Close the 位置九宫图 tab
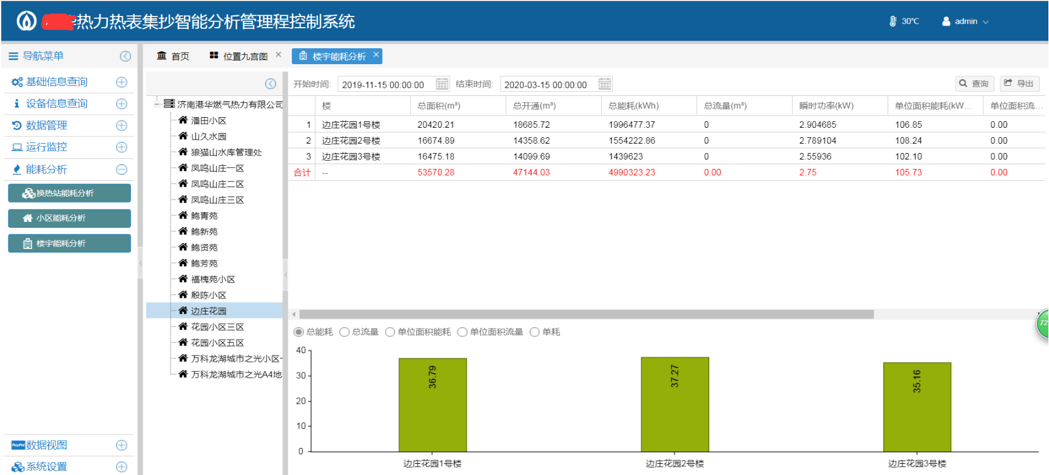 279,55
